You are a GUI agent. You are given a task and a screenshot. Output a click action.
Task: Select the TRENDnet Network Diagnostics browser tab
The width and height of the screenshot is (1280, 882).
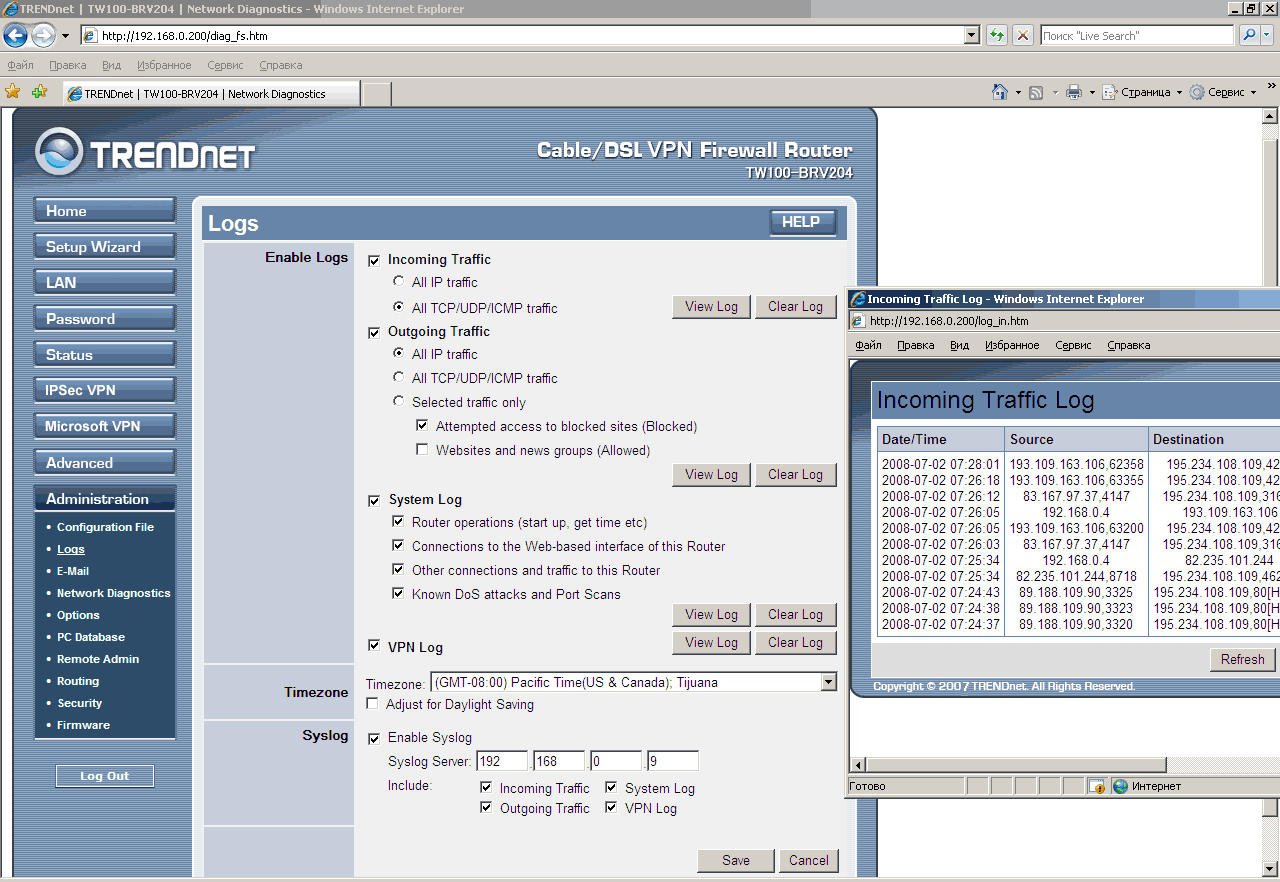tap(210, 94)
